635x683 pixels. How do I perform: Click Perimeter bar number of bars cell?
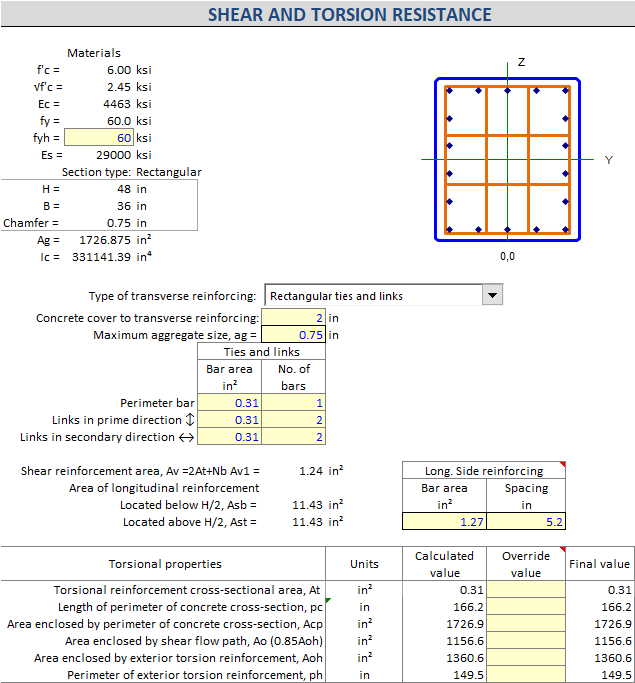293,403
